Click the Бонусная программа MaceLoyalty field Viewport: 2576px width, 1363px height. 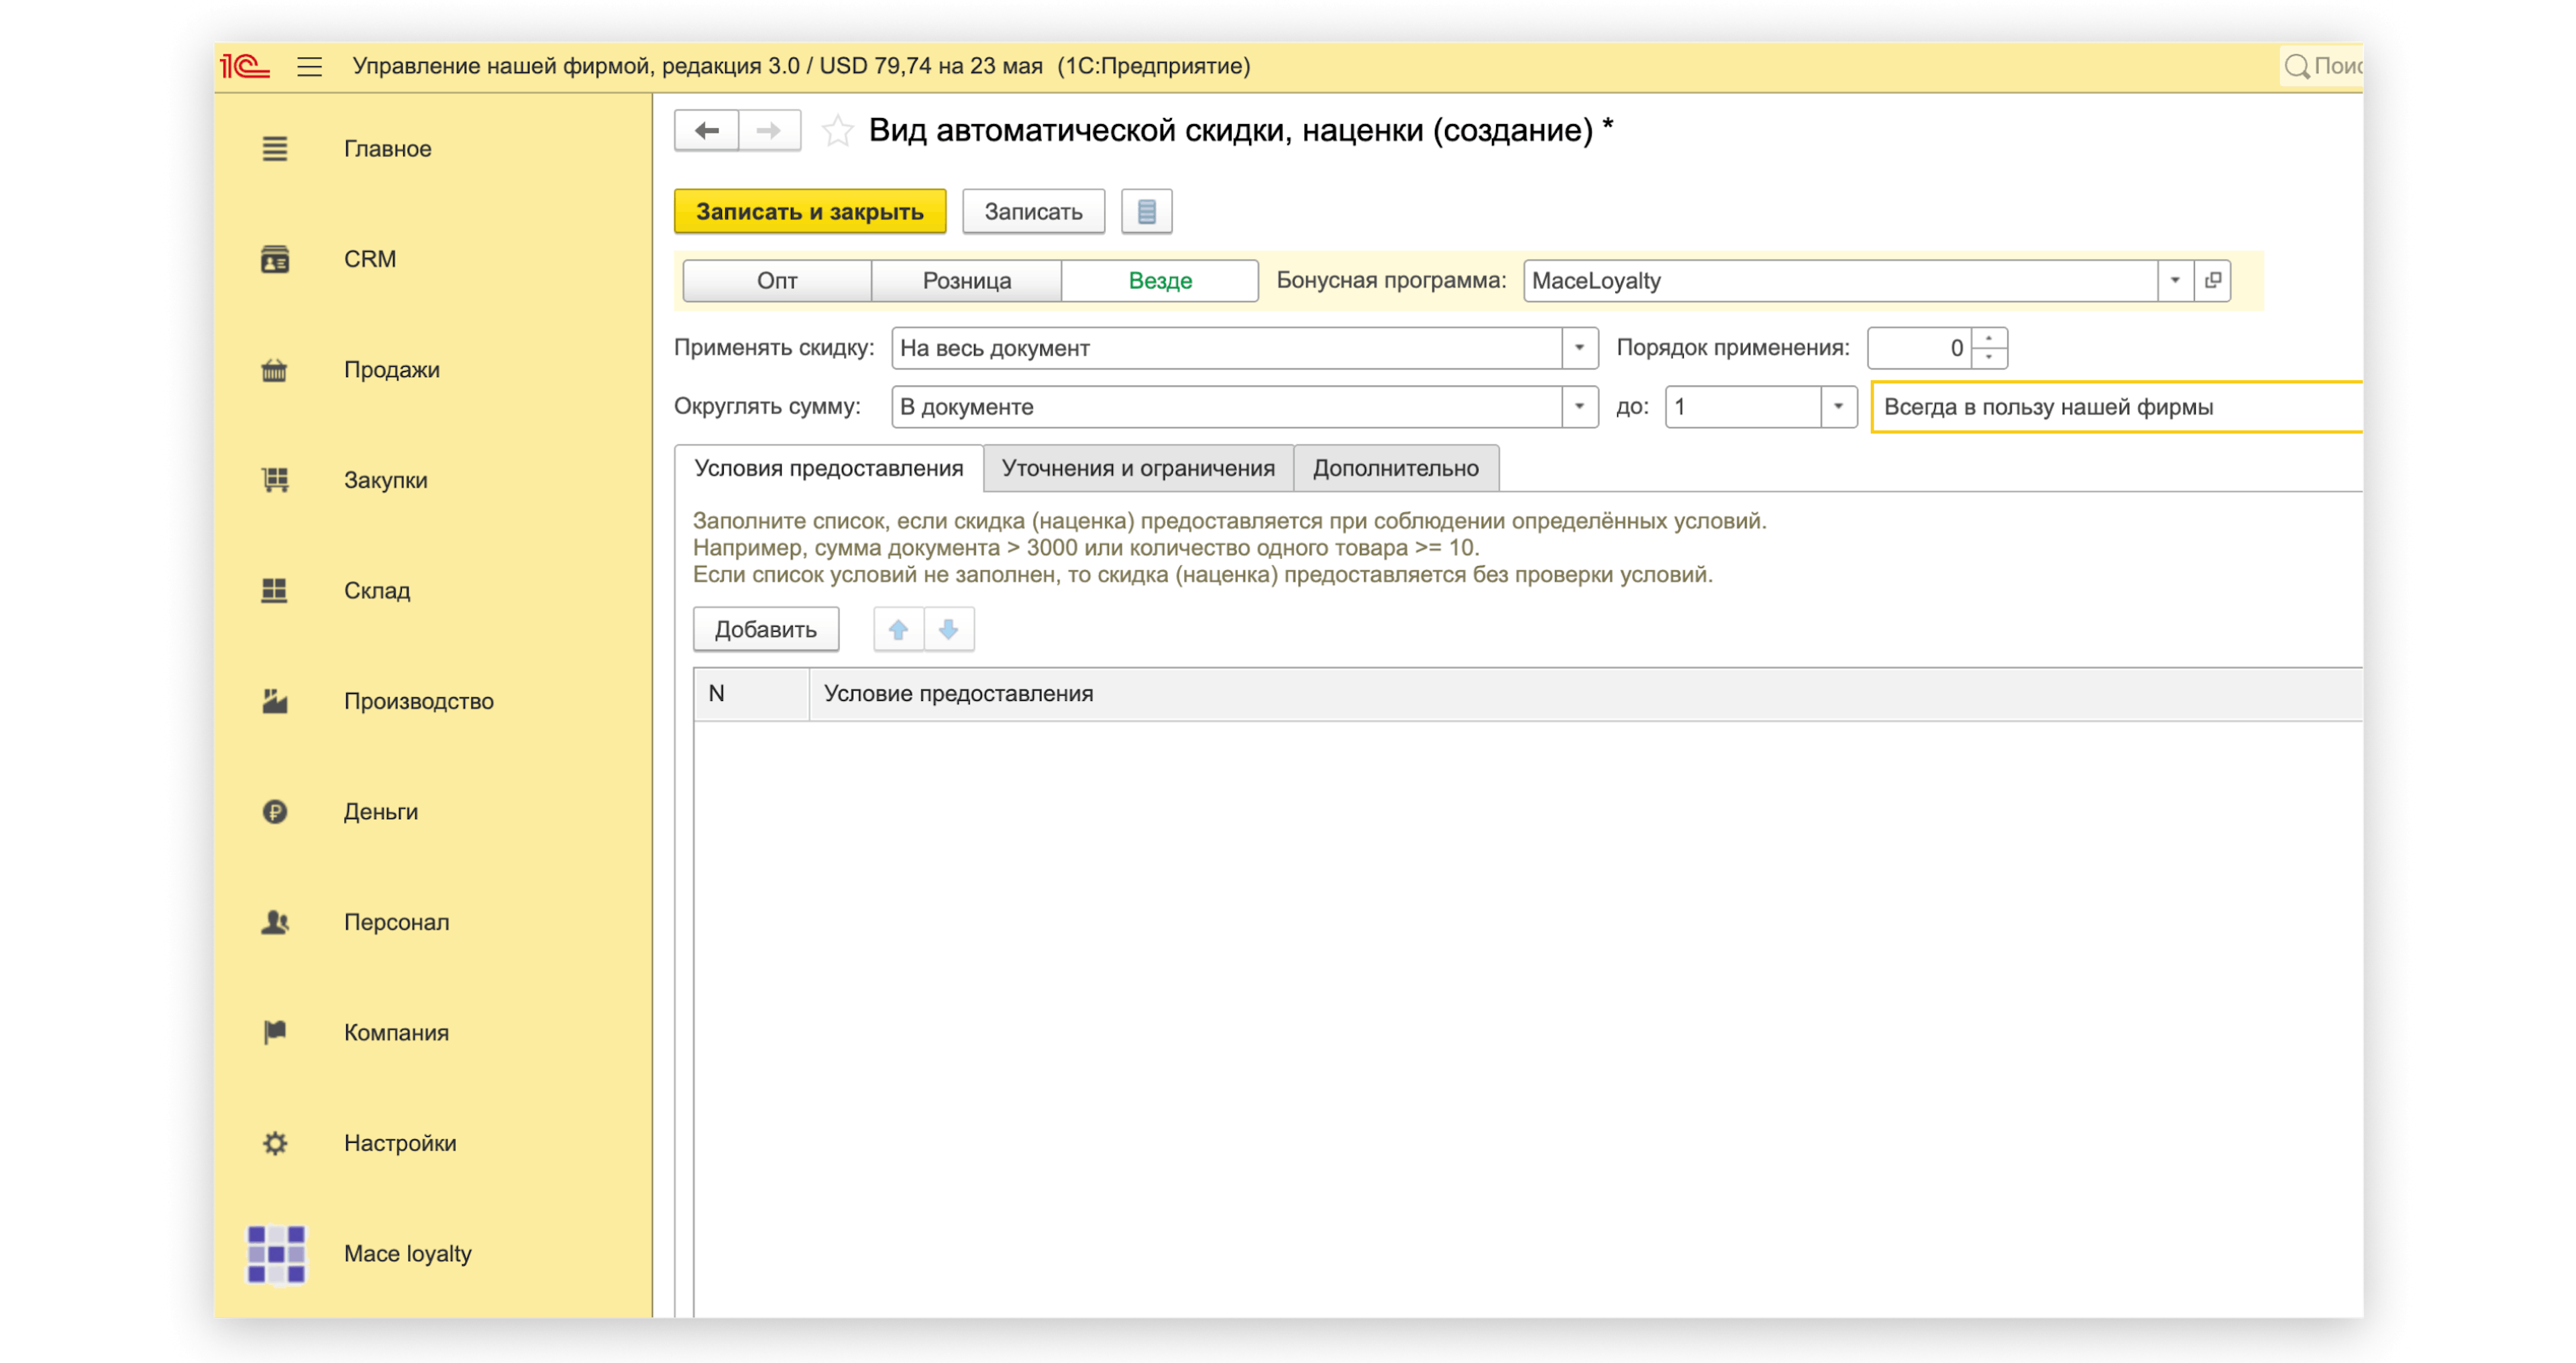point(1840,281)
